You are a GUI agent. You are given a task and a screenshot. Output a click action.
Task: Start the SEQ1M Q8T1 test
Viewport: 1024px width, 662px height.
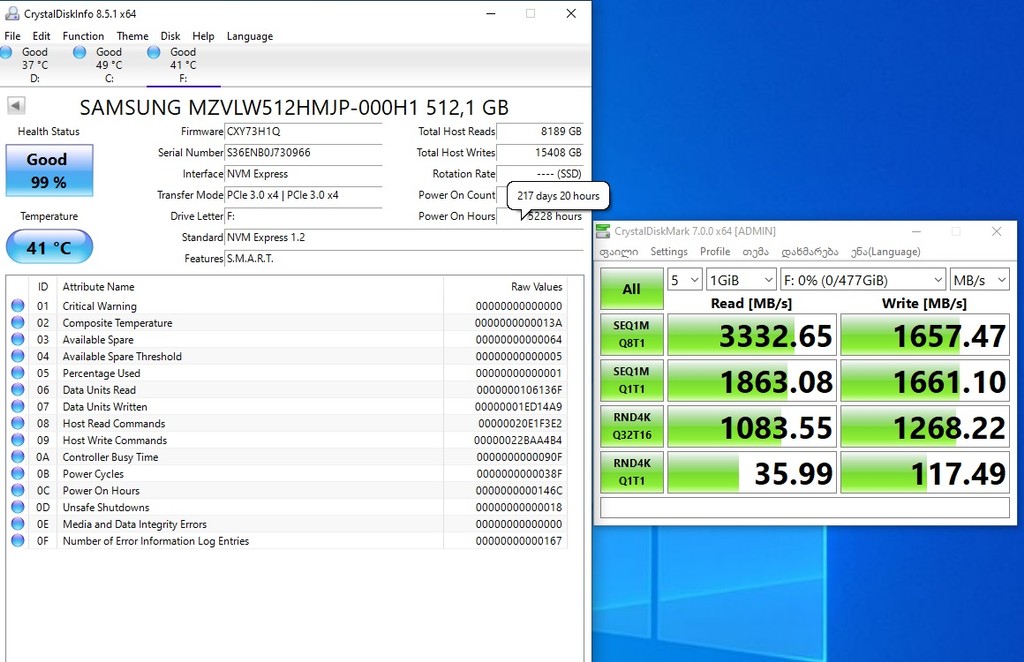[x=631, y=335]
